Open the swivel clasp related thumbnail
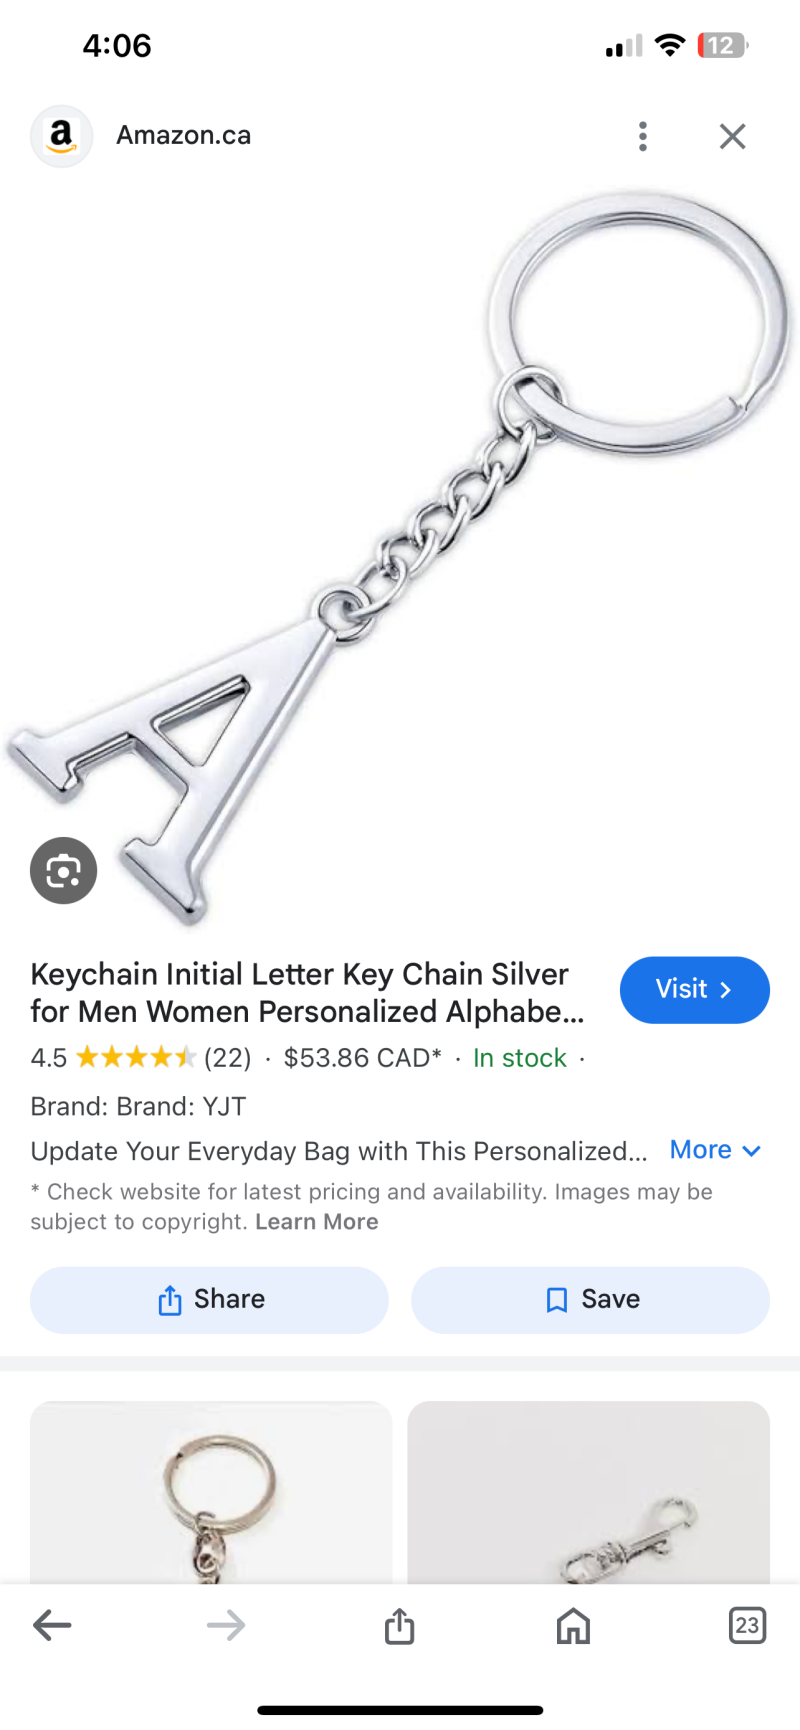 click(588, 1492)
